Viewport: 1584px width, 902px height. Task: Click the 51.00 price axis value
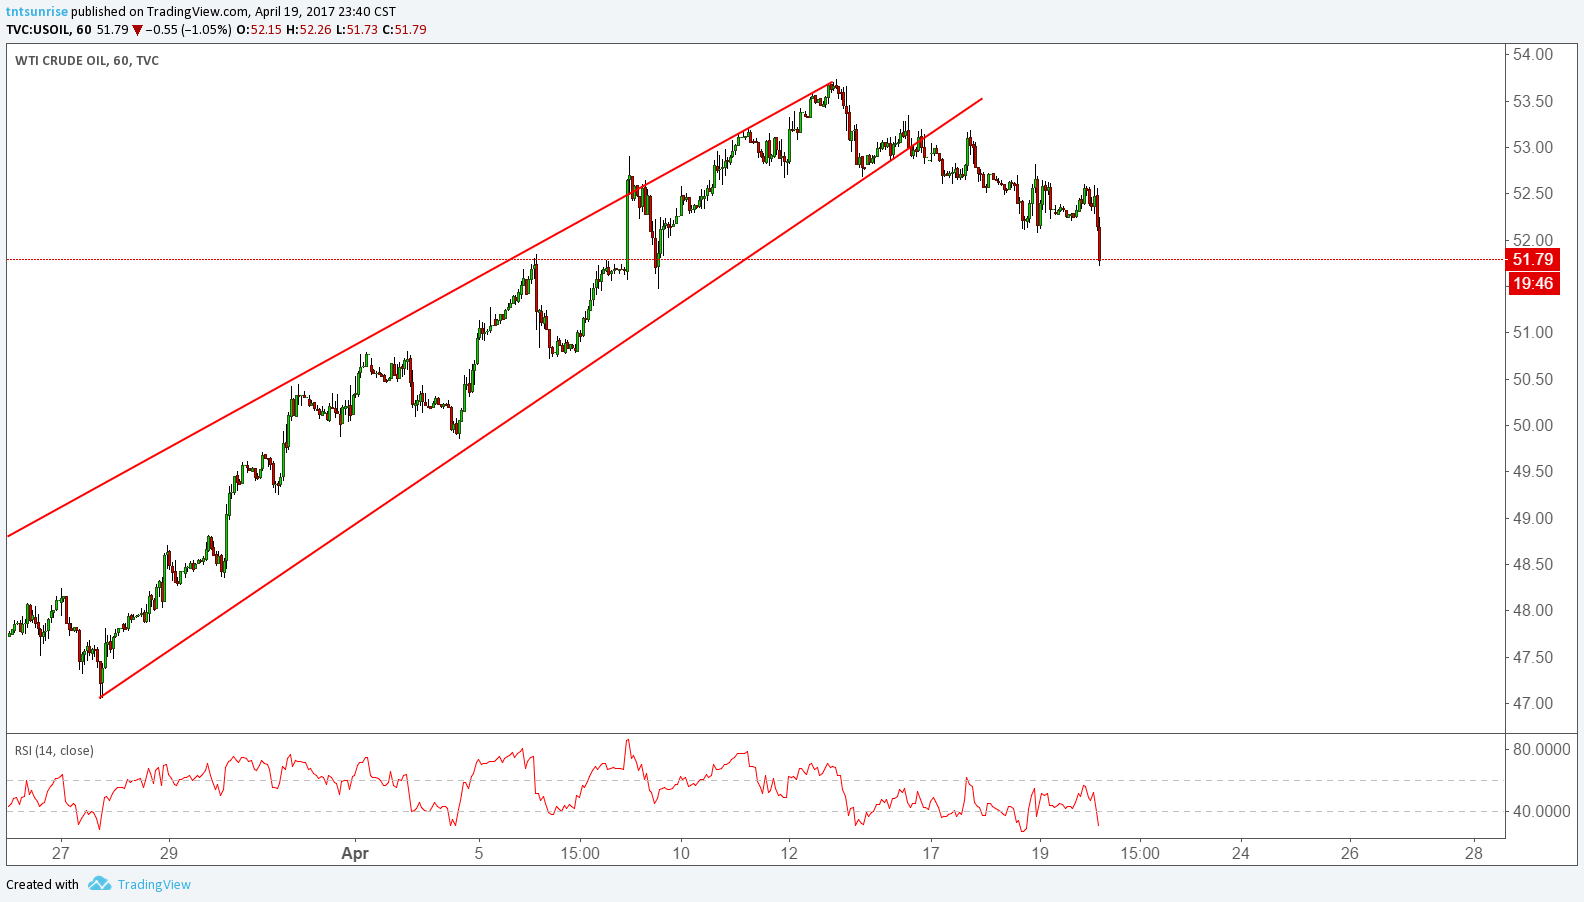click(x=1533, y=332)
